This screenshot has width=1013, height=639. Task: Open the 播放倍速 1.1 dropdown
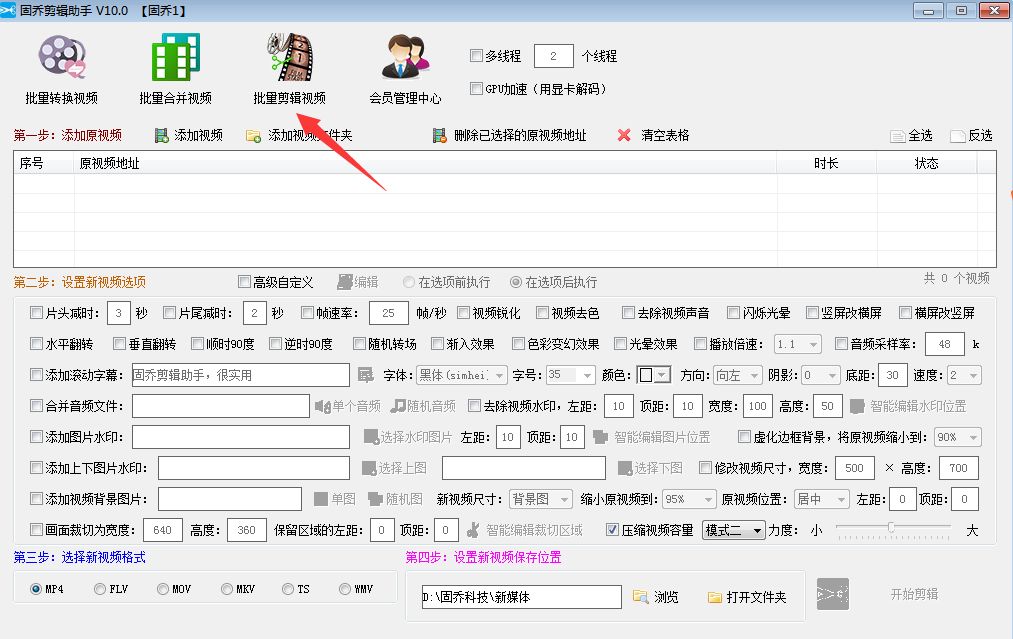click(x=798, y=344)
